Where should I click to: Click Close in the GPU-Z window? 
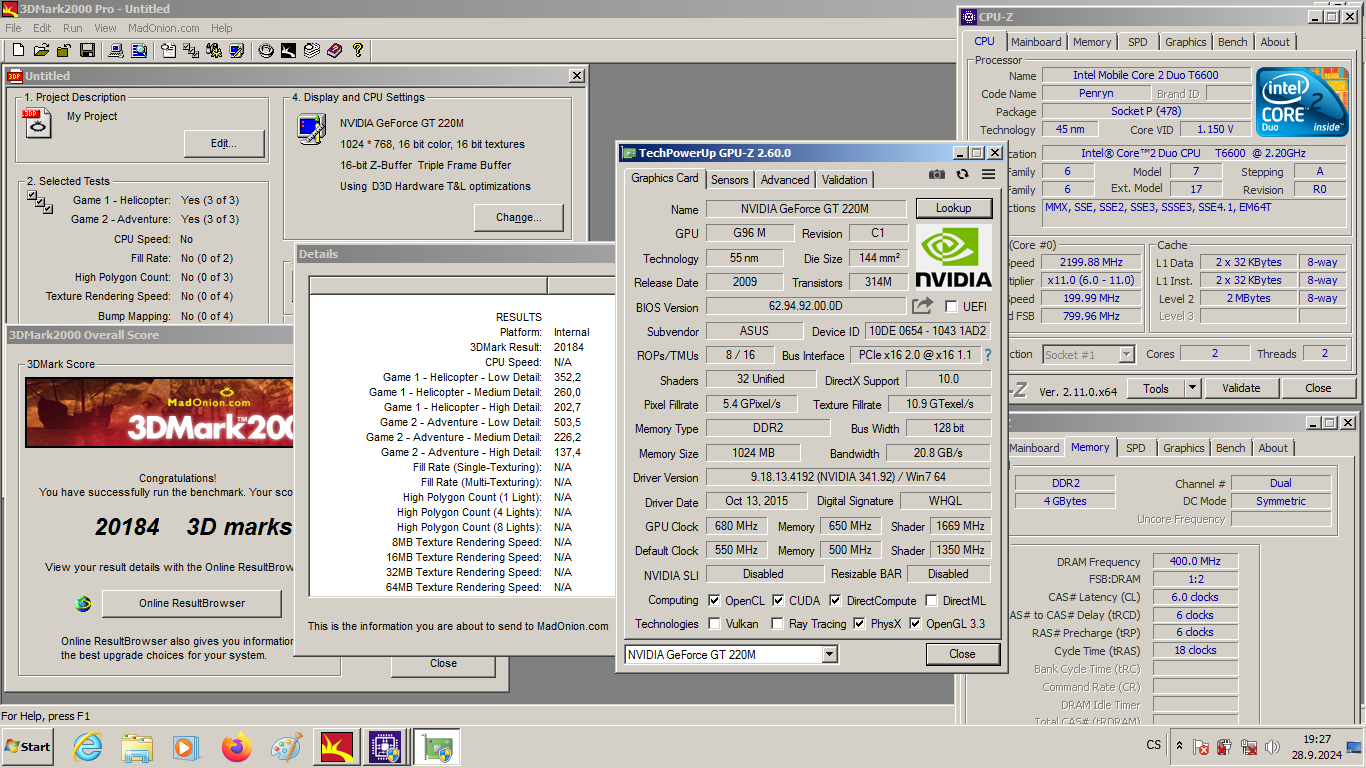(x=963, y=654)
